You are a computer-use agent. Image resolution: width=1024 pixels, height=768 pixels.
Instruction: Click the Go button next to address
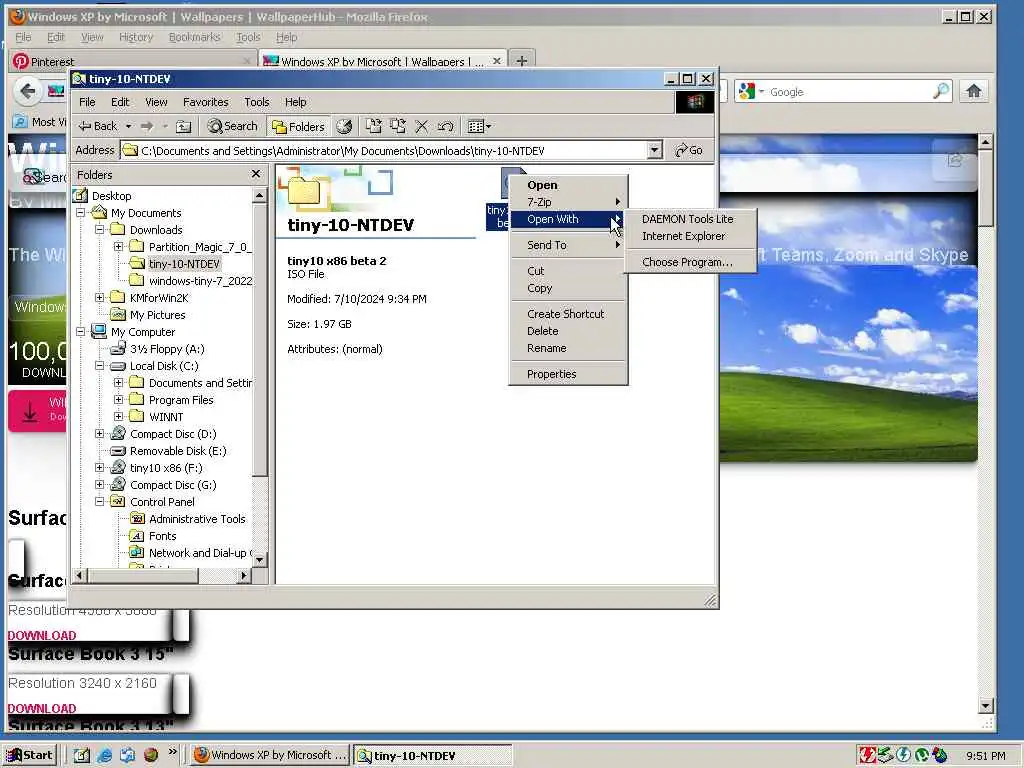689,150
